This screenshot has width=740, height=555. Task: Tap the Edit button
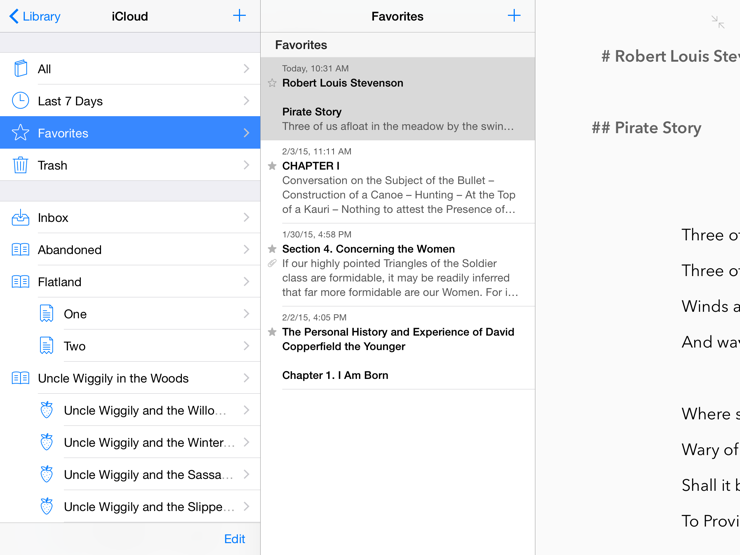(234, 539)
